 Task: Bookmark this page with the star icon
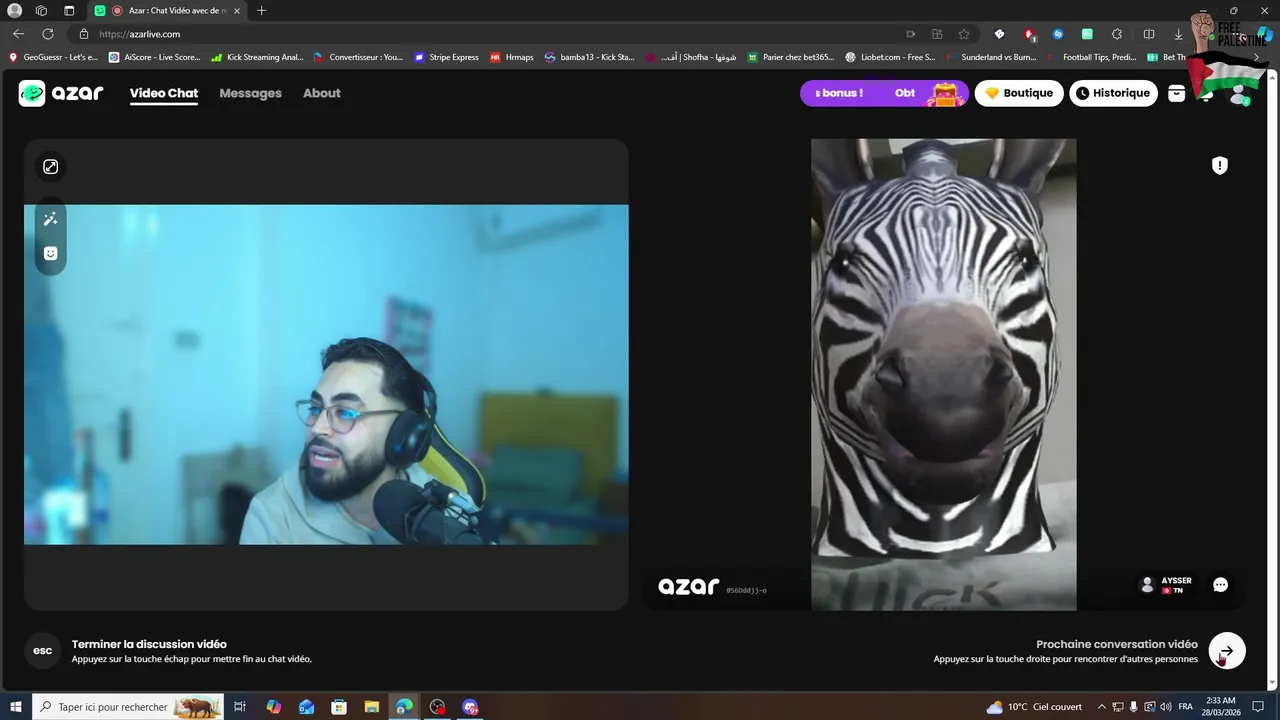click(964, 34)
